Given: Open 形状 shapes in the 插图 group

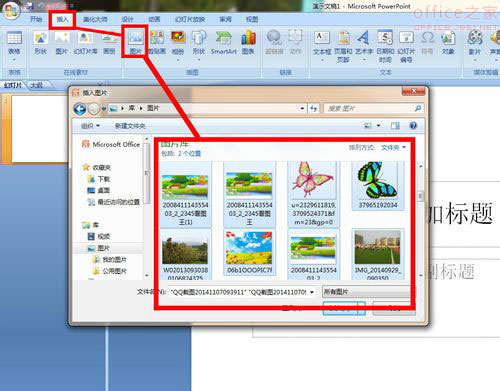Looking at the screenshot, I should [199, 44].
